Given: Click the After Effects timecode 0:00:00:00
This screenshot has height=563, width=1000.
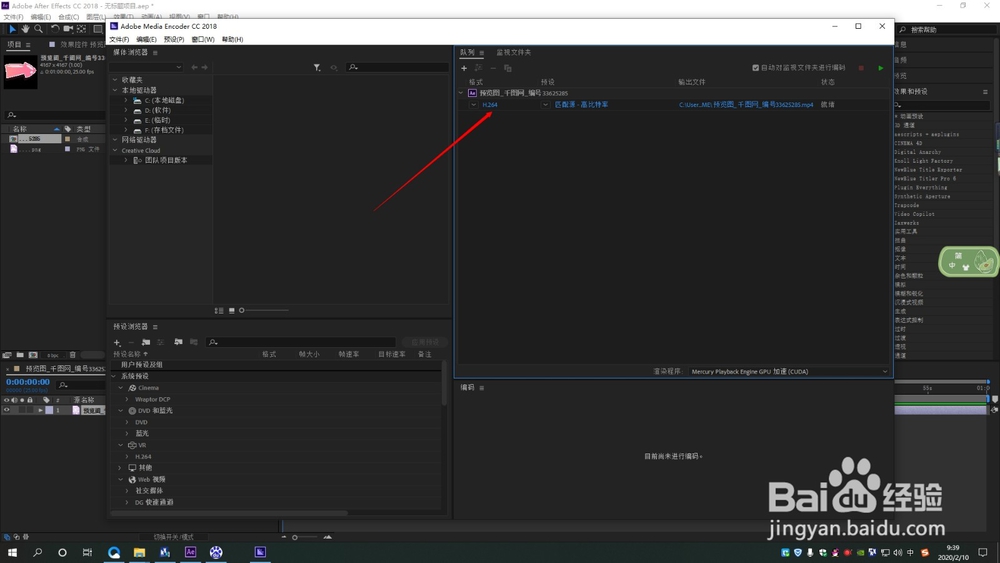Looking at the screenshot, I should tap(28, 382).
